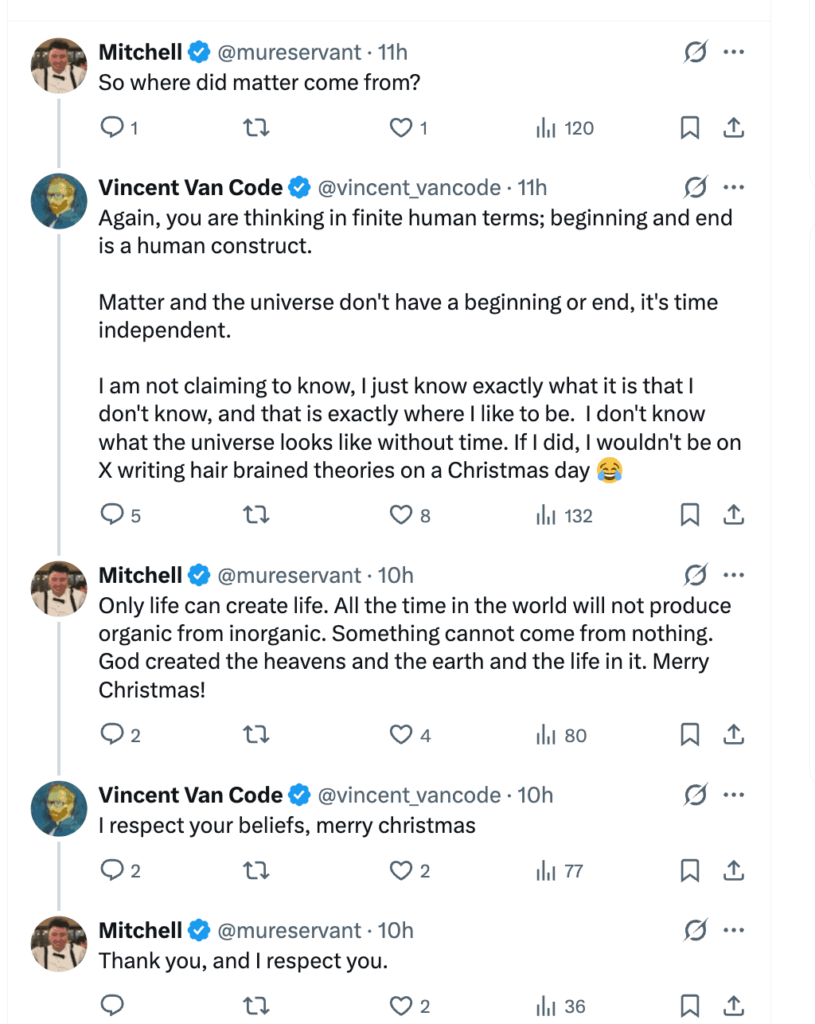
Task: Click Vincent Van Code's Van Gogh avatar
Action: pyautogui.click(x=59, y=201)
